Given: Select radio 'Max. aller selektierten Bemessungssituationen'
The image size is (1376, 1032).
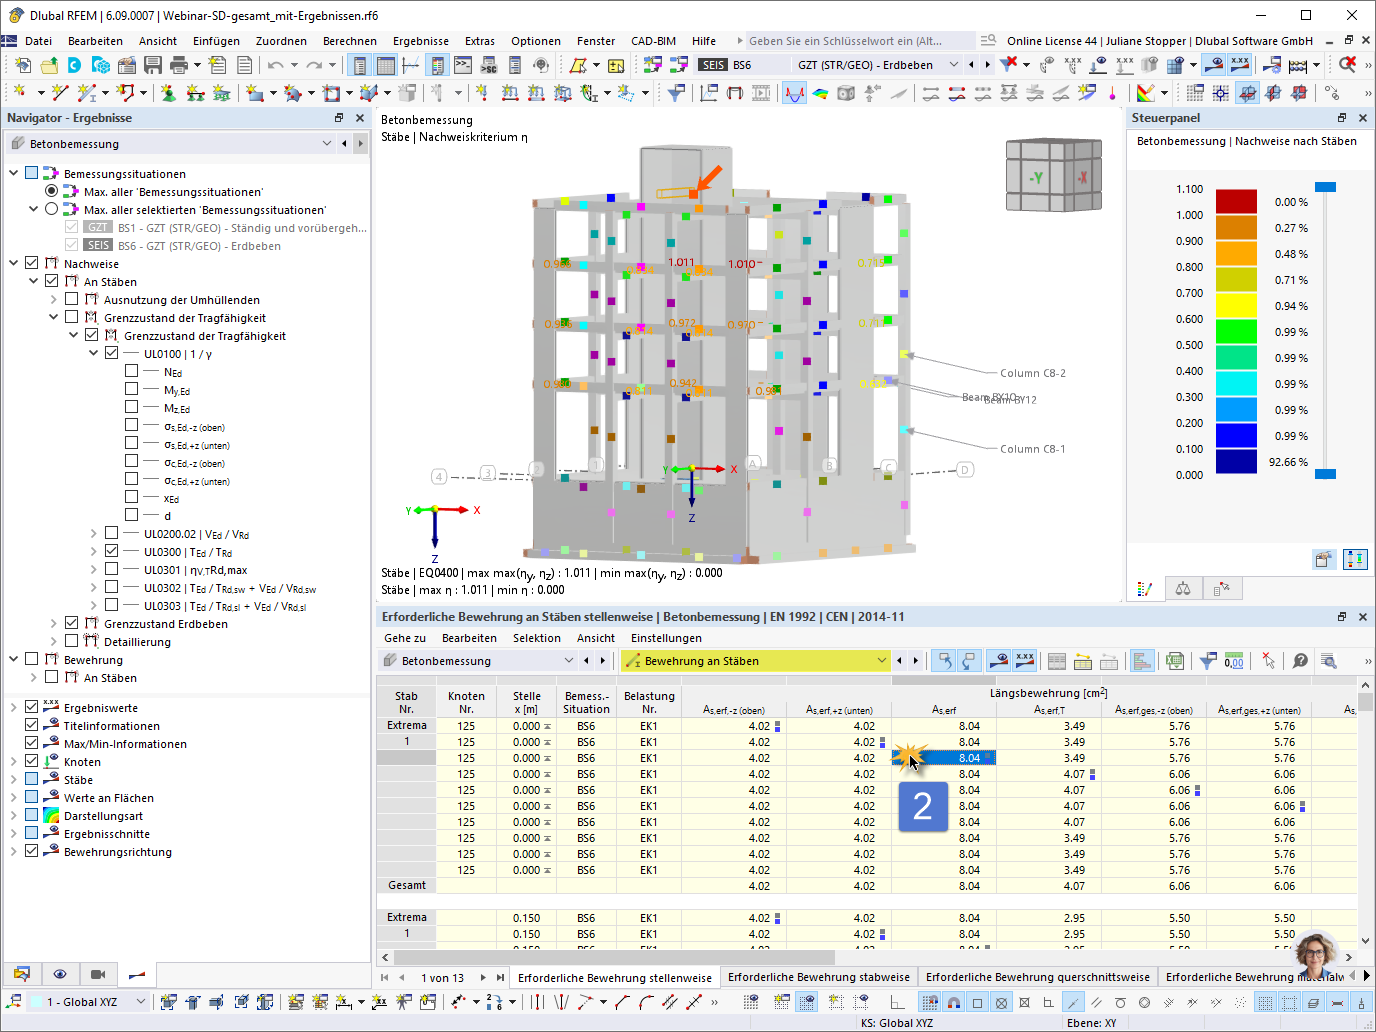Looking at the screenshot, I should click(52, 210).
